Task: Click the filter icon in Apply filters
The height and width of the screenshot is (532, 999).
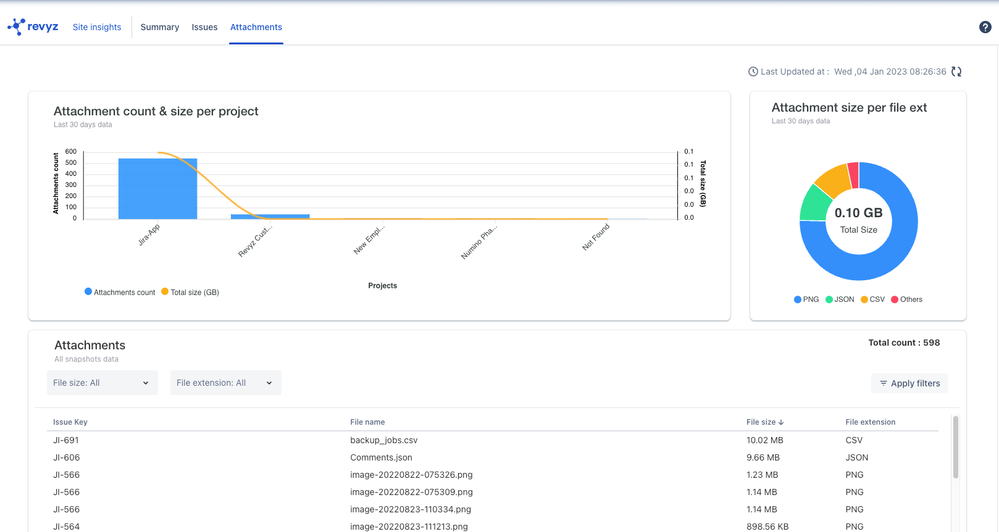Action: tap(883, 383)
